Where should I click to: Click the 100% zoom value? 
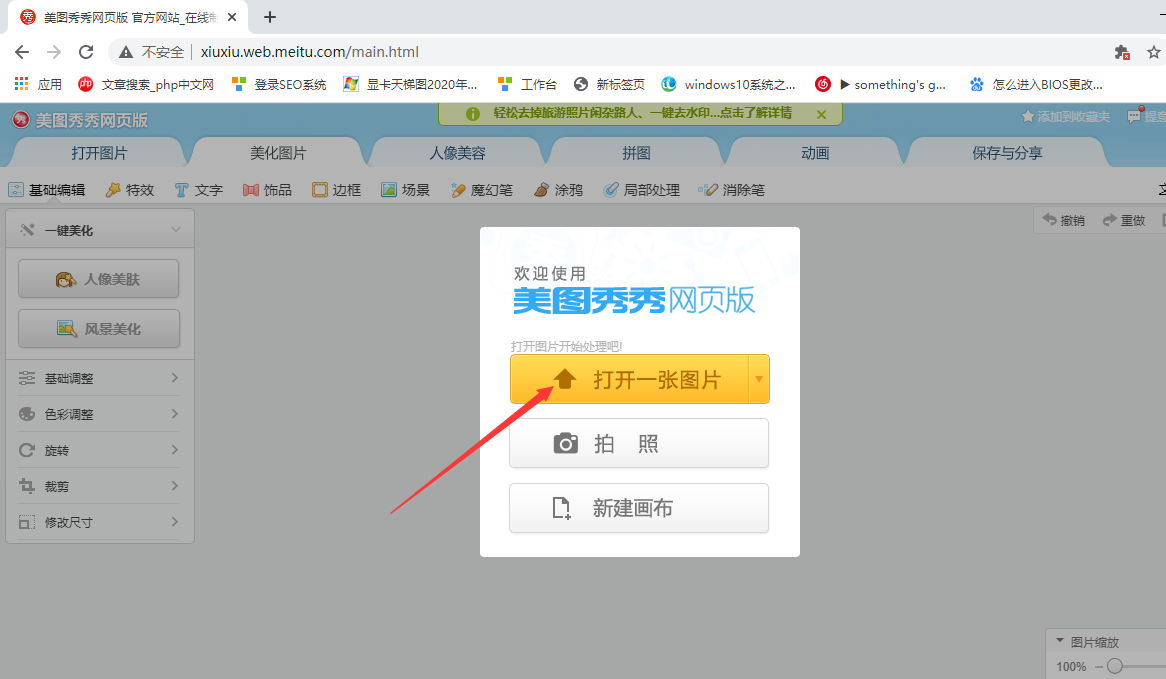[x=1072, y=666]
